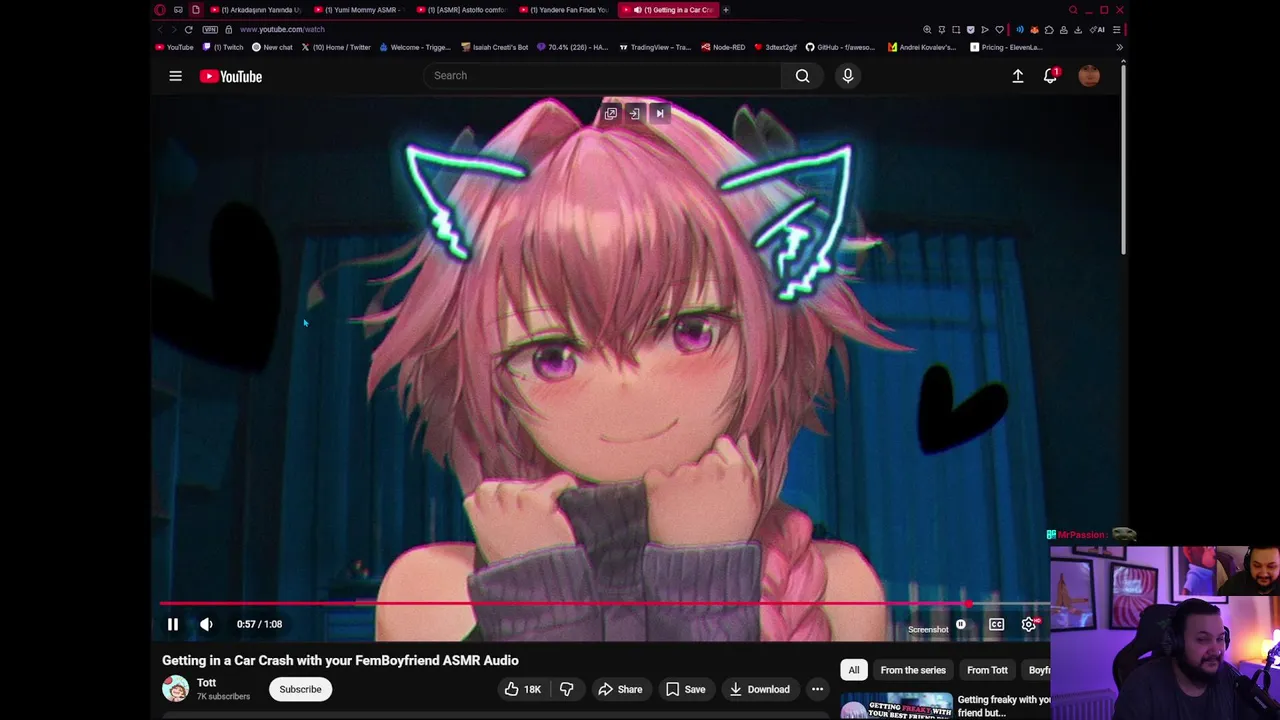Start voice search with microphone icon
This screenshot has height=720, width=1280.
847,76
